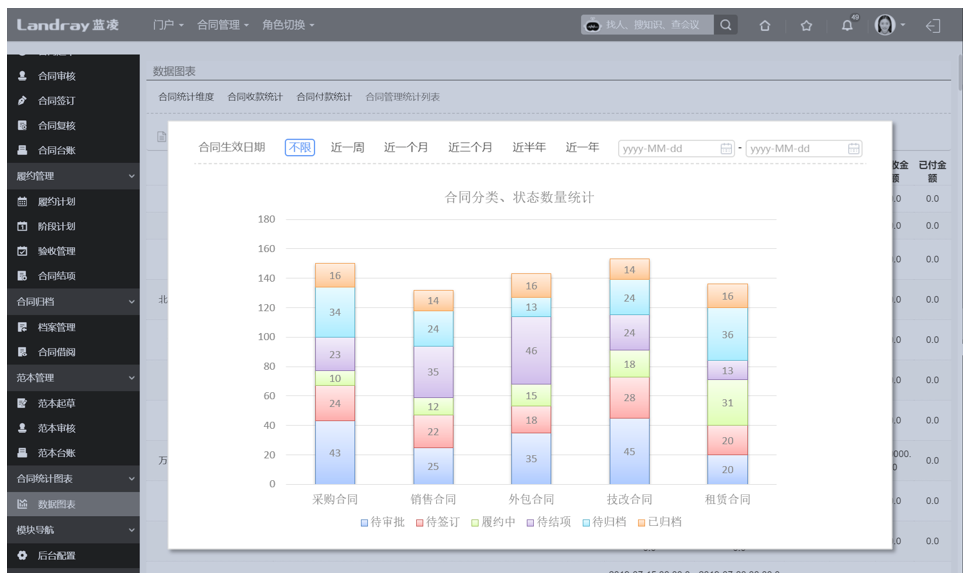Image resolution: width=970 pixels, height=583 pixels.
Task: Open the 合同管理 menu in the top bar
Action: point(220,25)
